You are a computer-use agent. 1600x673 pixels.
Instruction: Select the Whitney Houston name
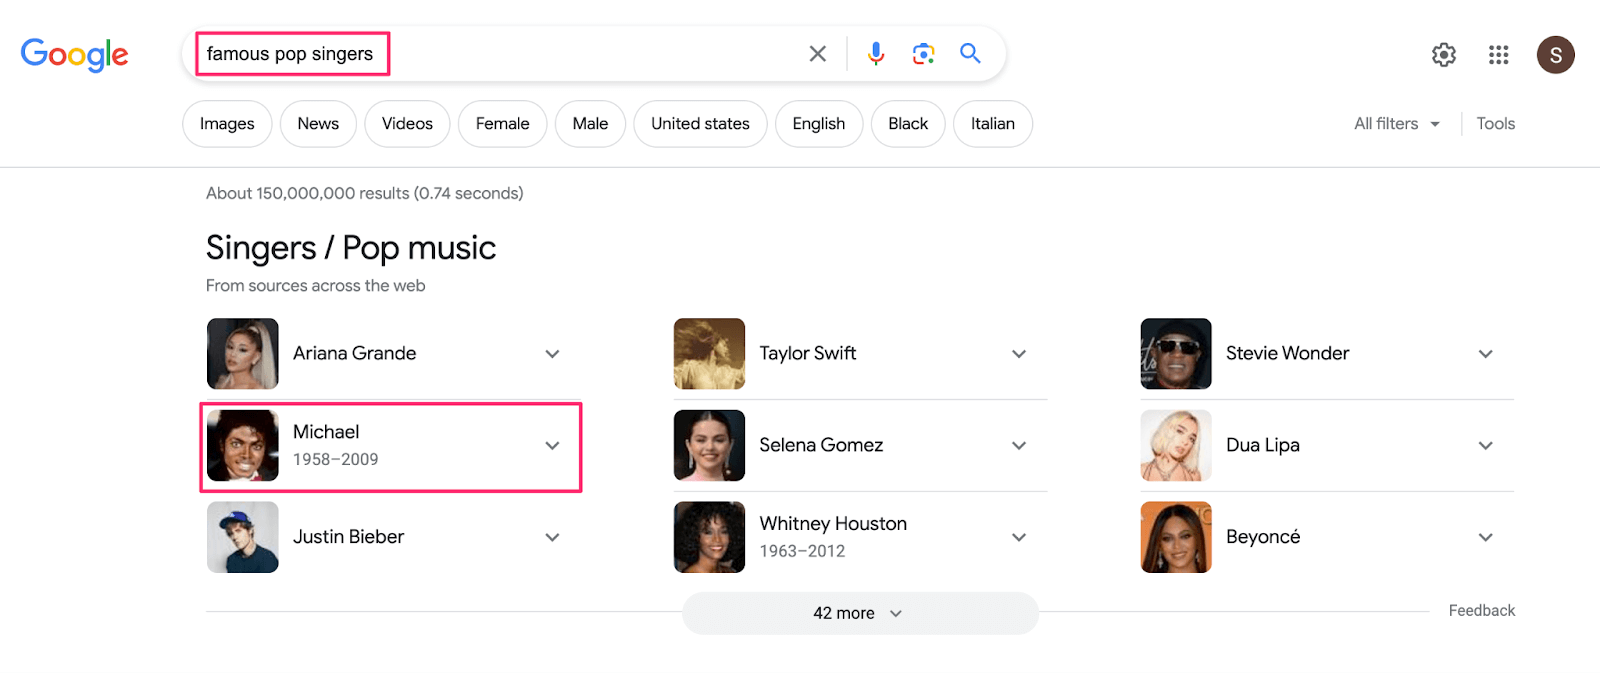833,524
